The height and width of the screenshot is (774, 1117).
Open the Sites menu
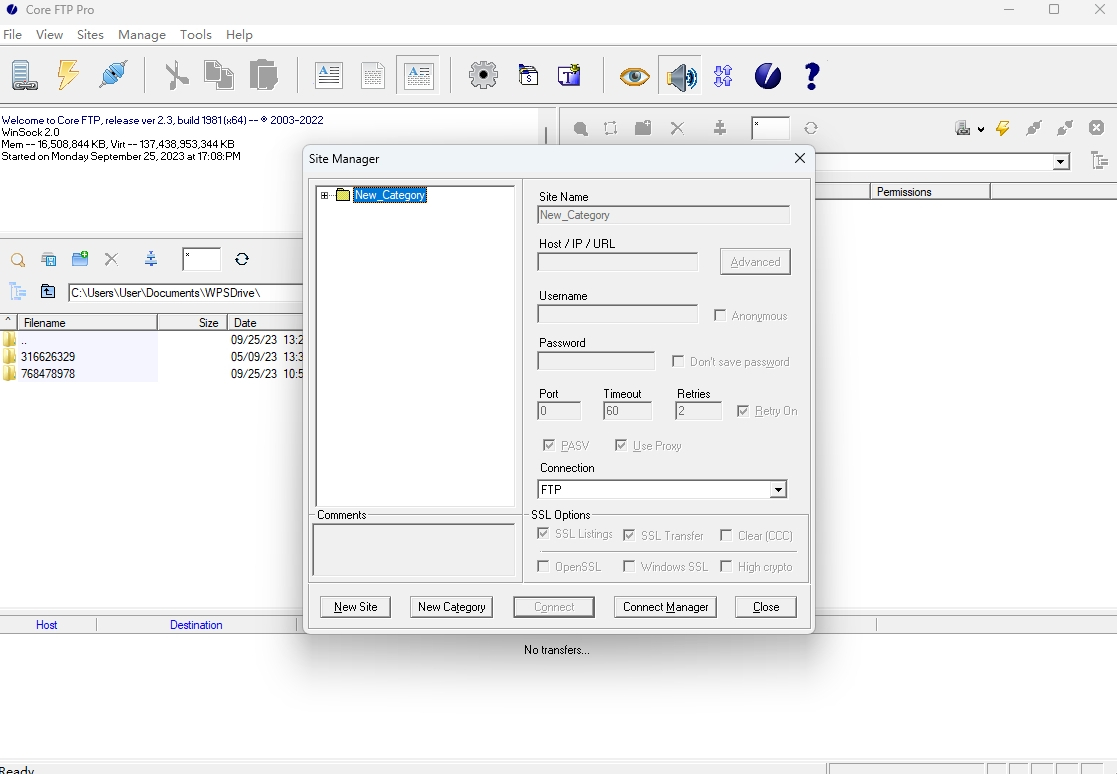90,34
